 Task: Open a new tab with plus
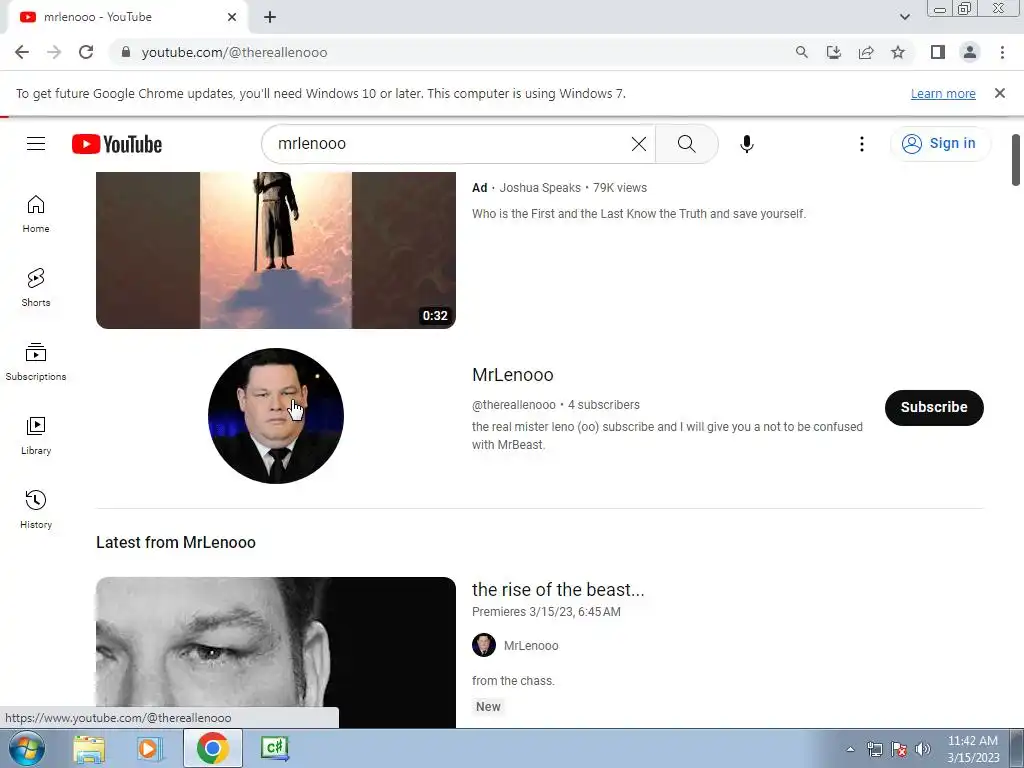[270, 18]
